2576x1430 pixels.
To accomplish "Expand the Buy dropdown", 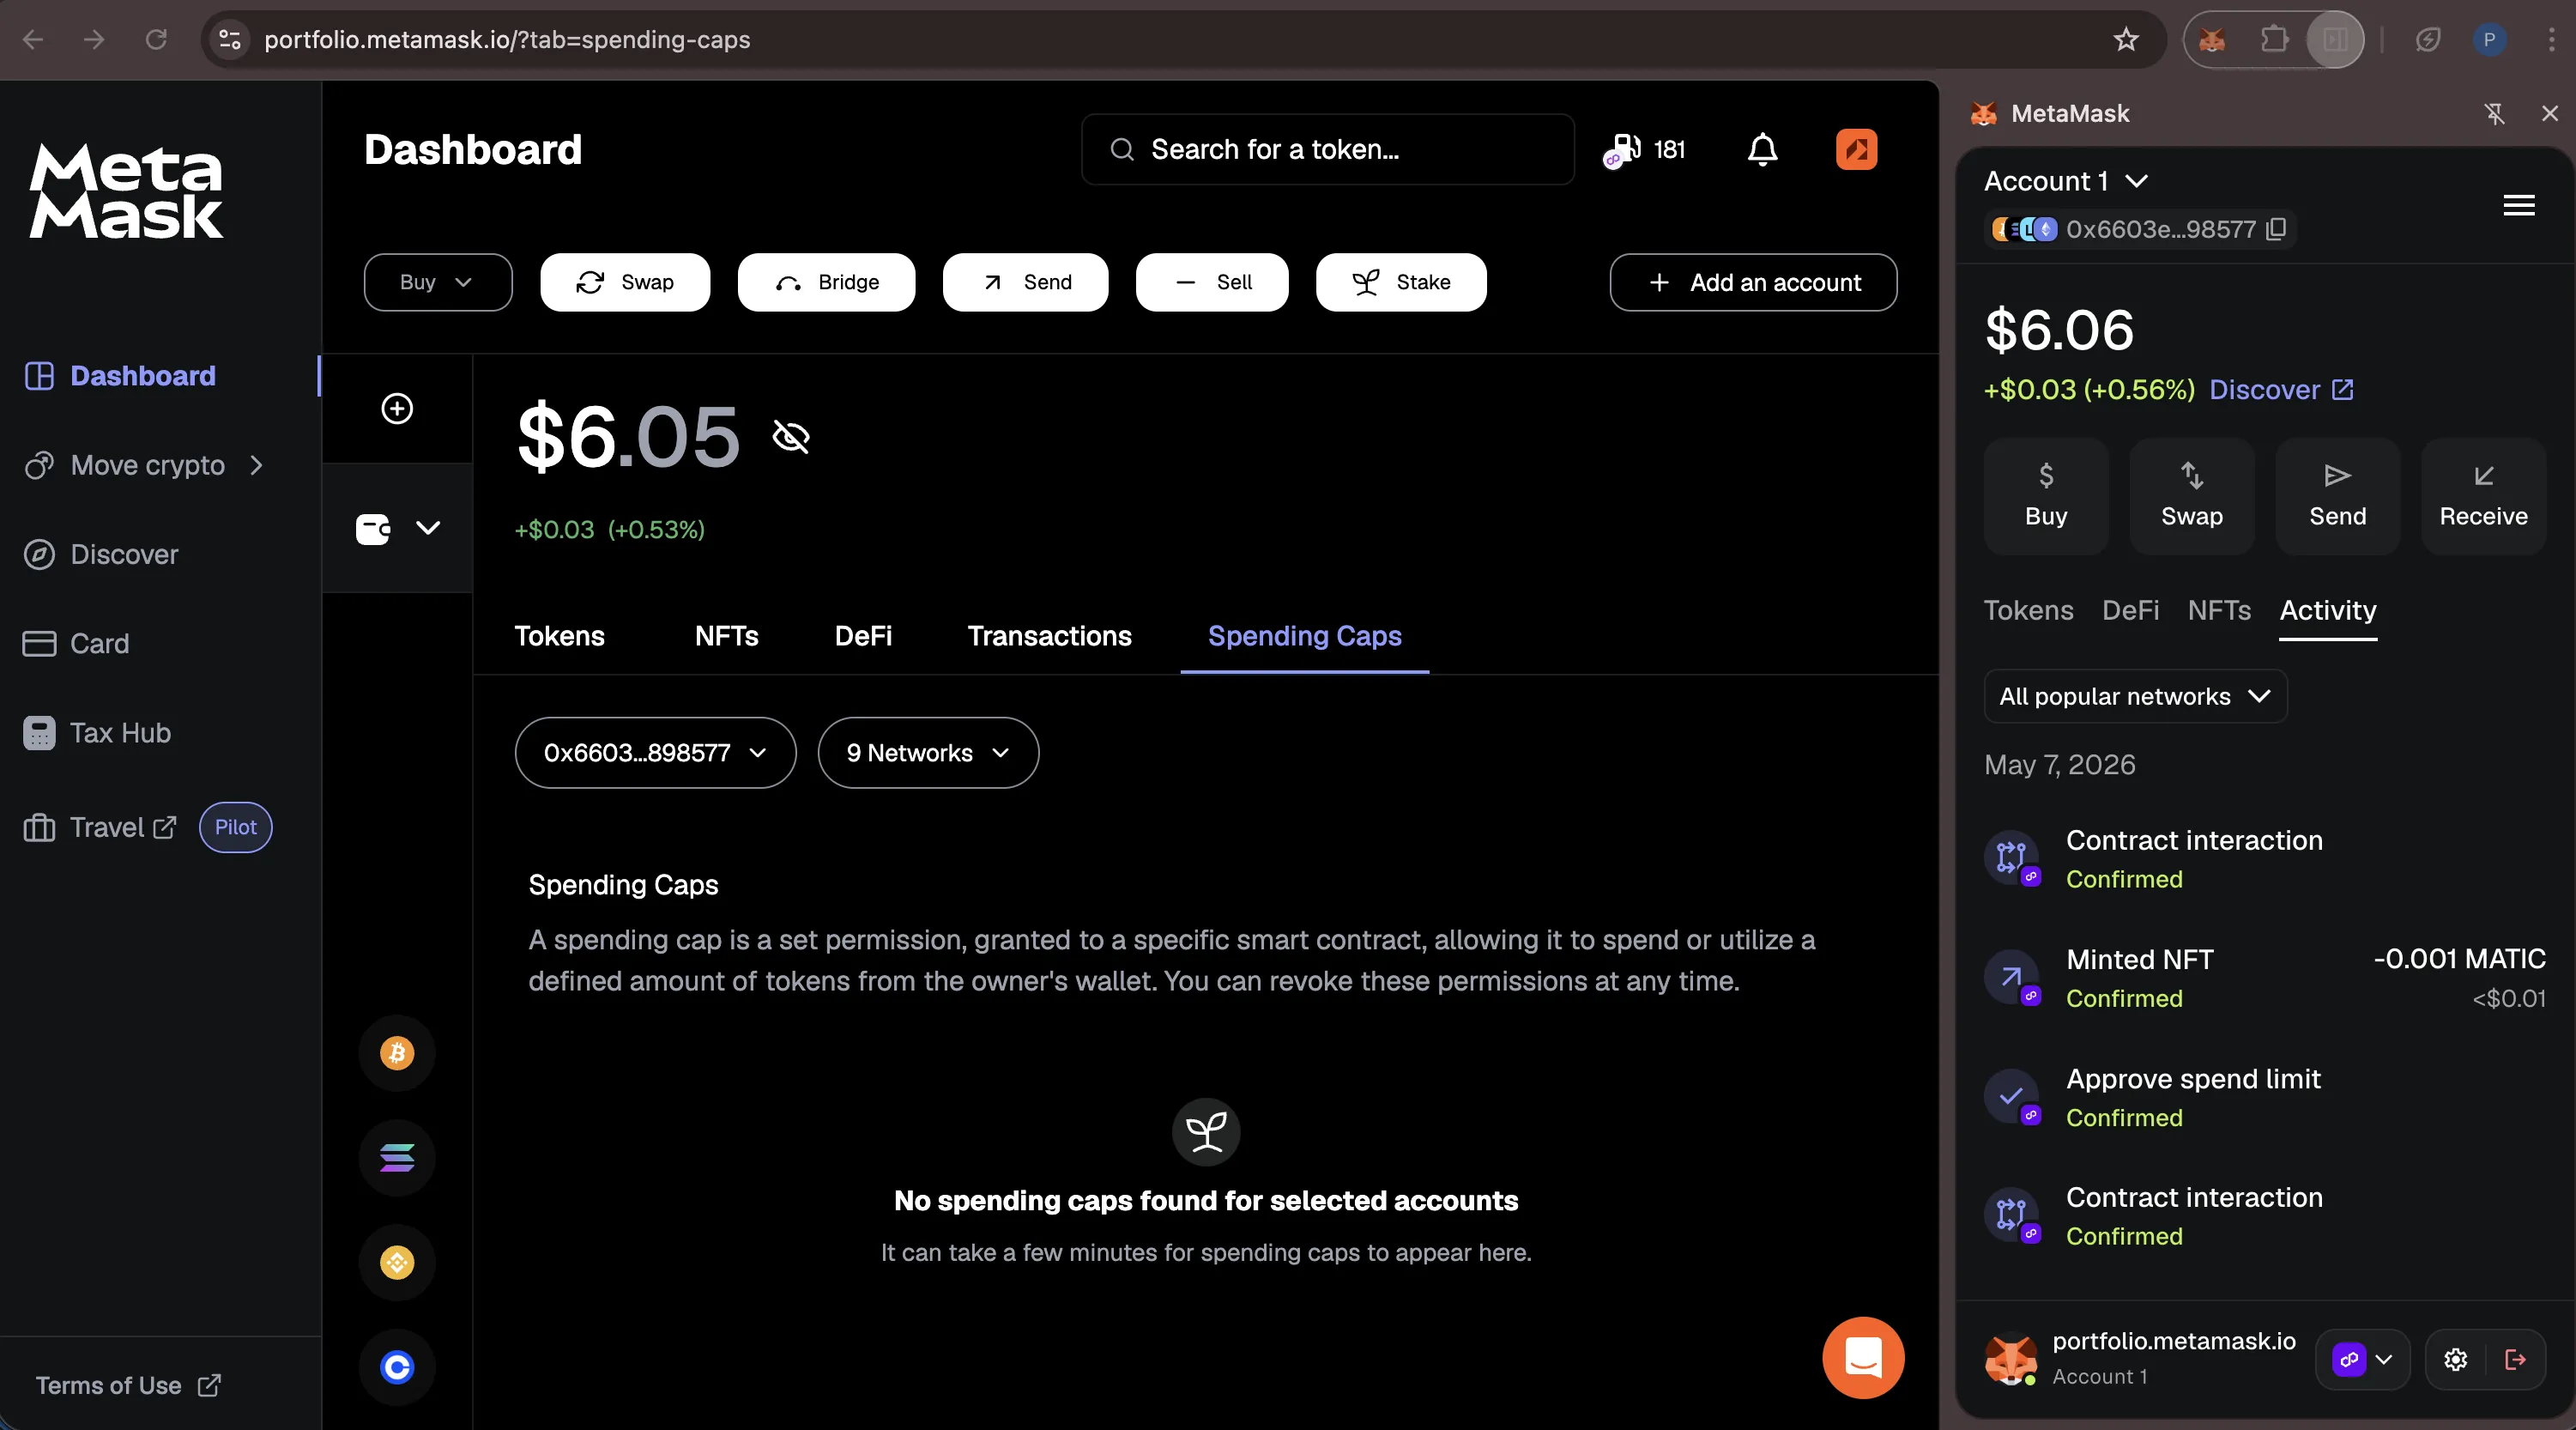I will coord(438,283).
